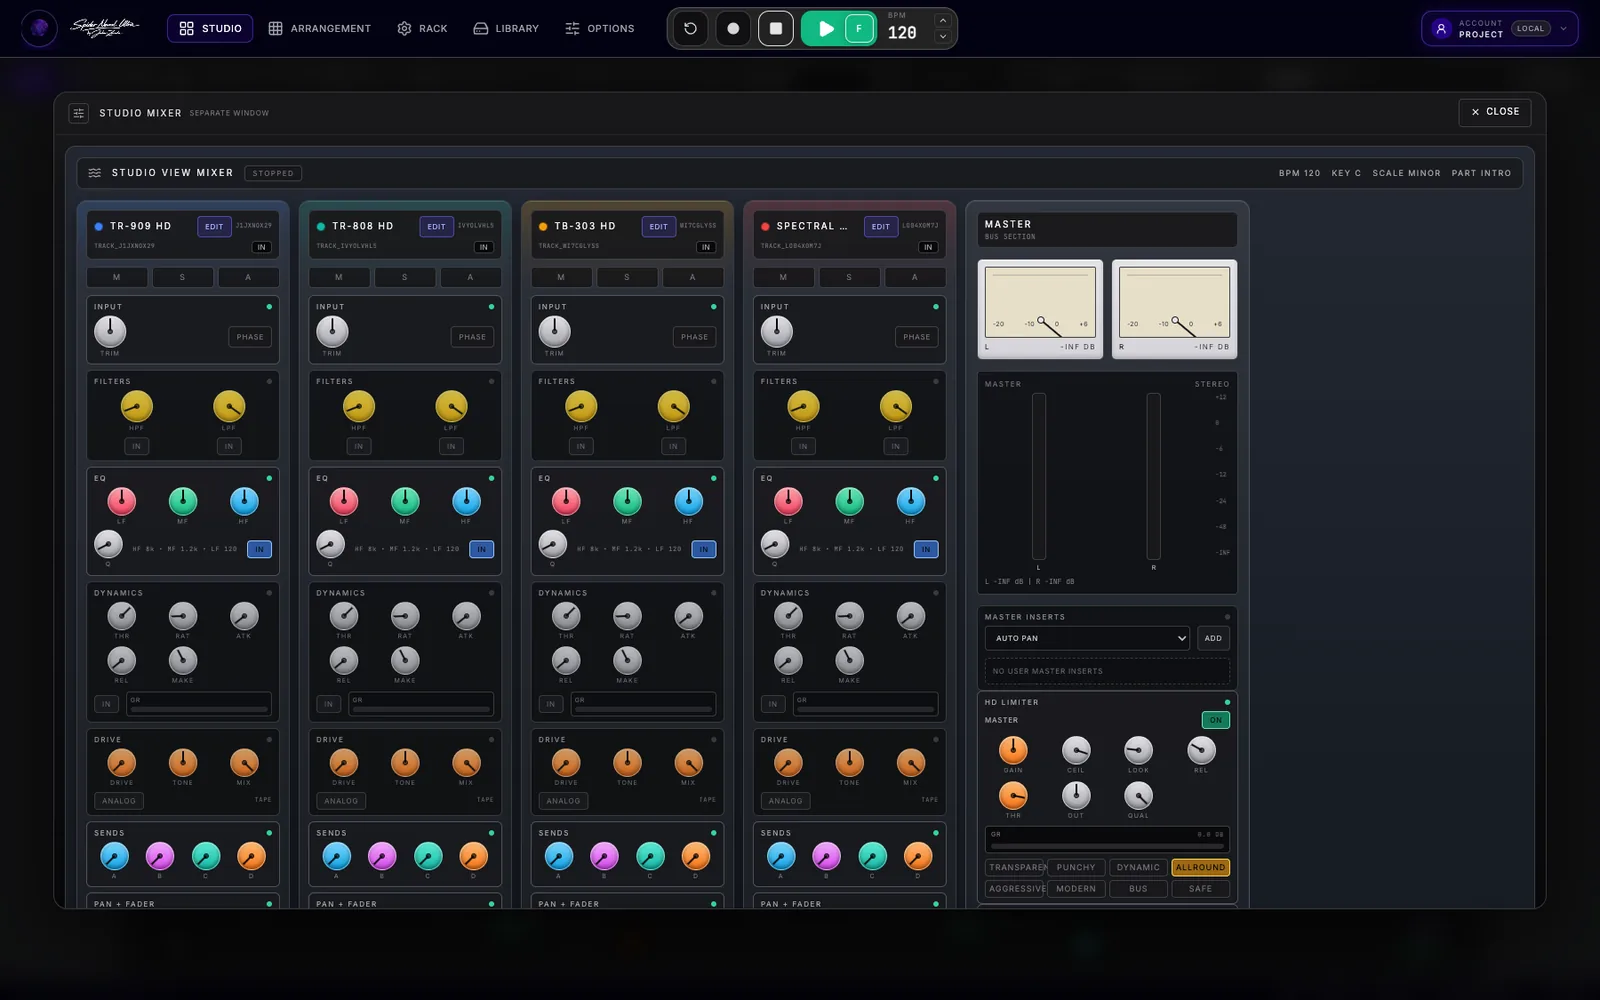The height and width of the screenshot is (1000, 1600).
Task: Click the loop/reset transport icon
Action: click(x=690, y=29)
